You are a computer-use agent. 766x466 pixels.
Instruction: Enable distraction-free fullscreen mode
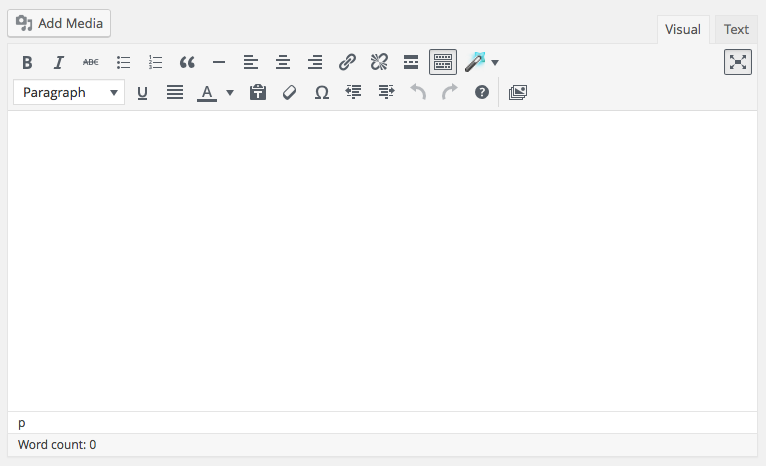[x=738, y=62]
